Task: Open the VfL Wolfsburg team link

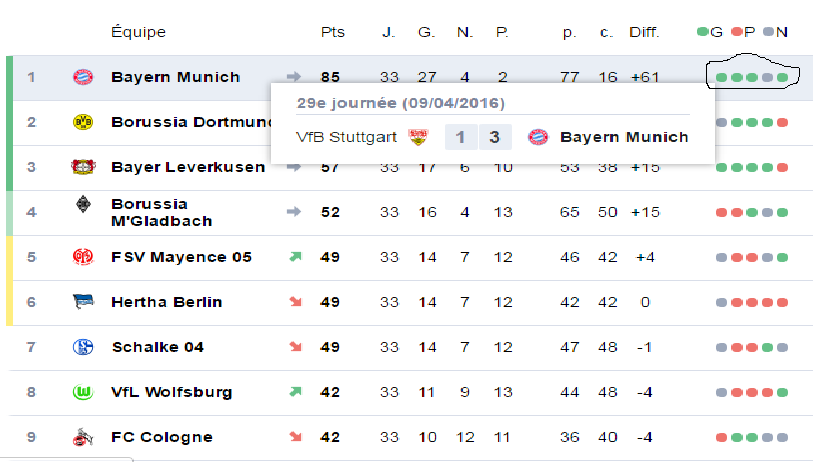Action: coord(172,392)
